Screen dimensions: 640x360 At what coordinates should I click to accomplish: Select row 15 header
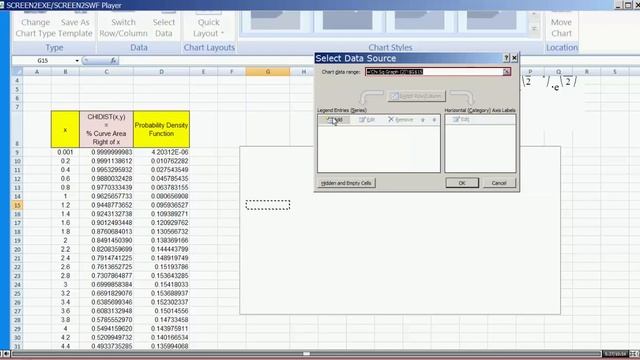pos(17,205)
